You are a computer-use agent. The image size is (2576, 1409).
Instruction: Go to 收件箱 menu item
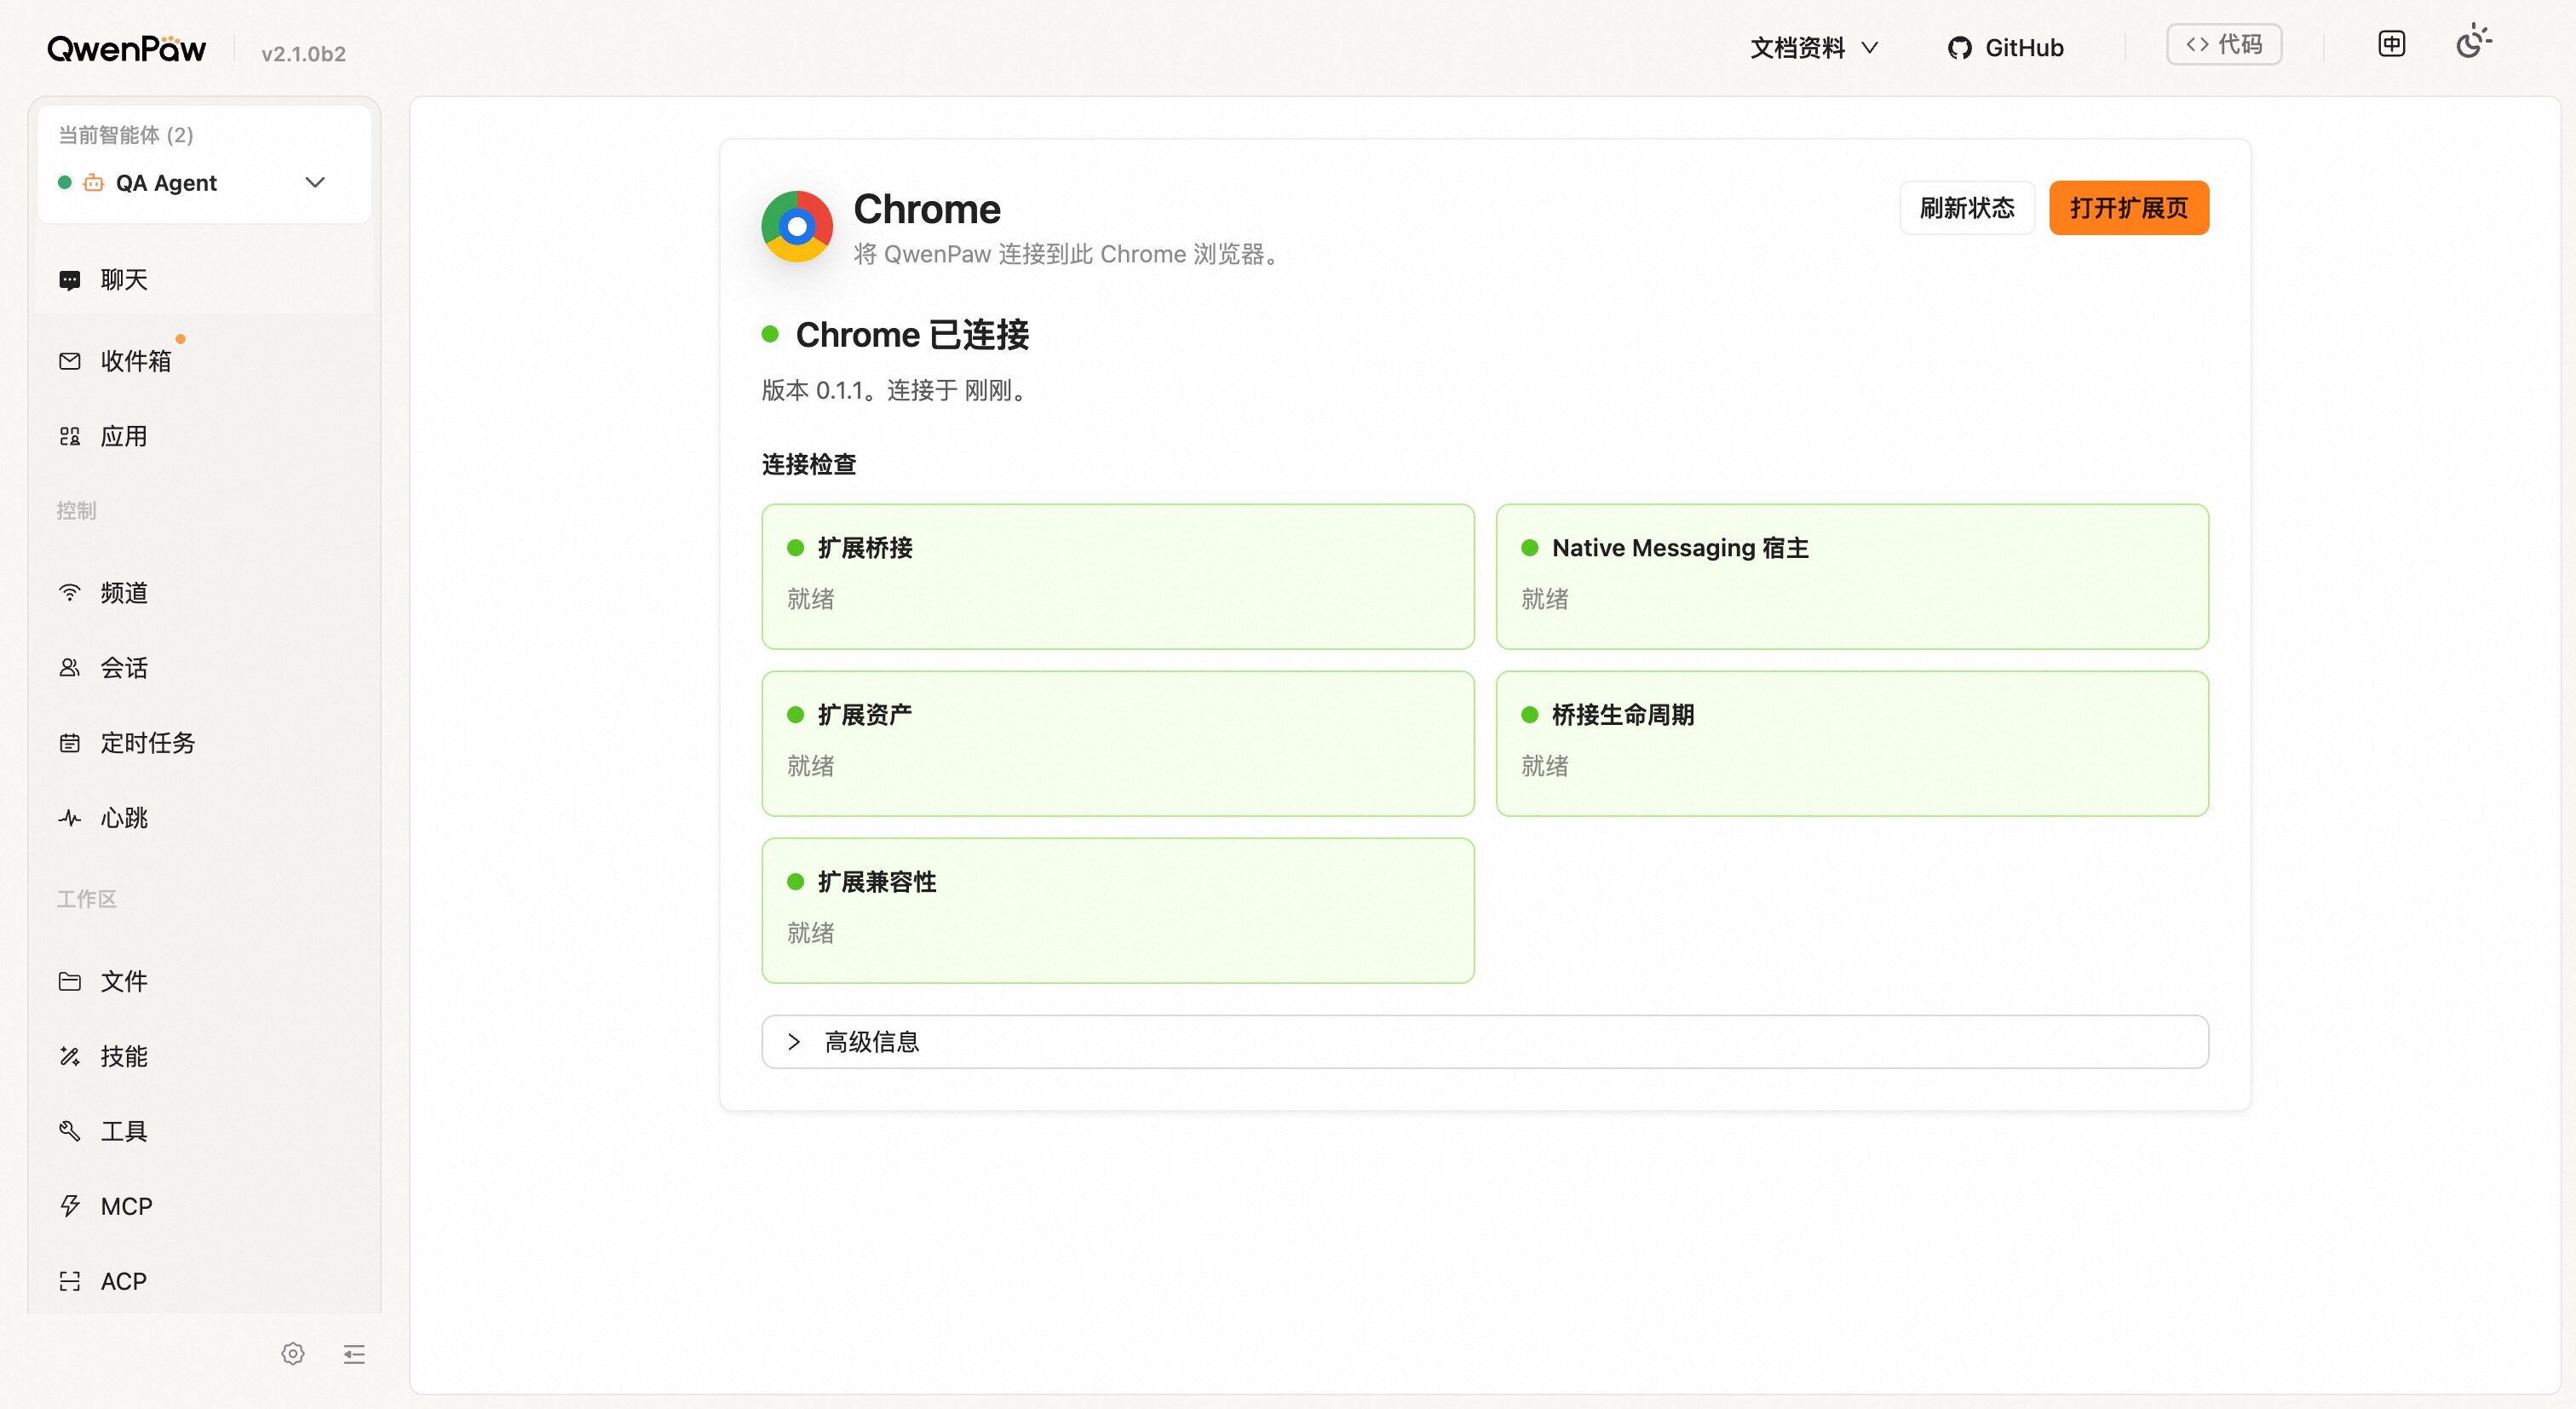point(204,361)
